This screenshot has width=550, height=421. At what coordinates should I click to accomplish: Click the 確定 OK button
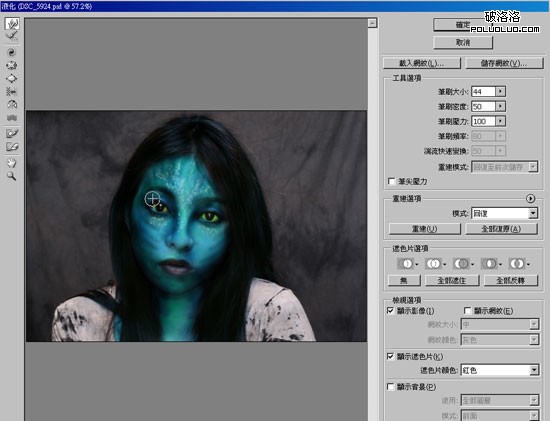[x=463, y=25]
